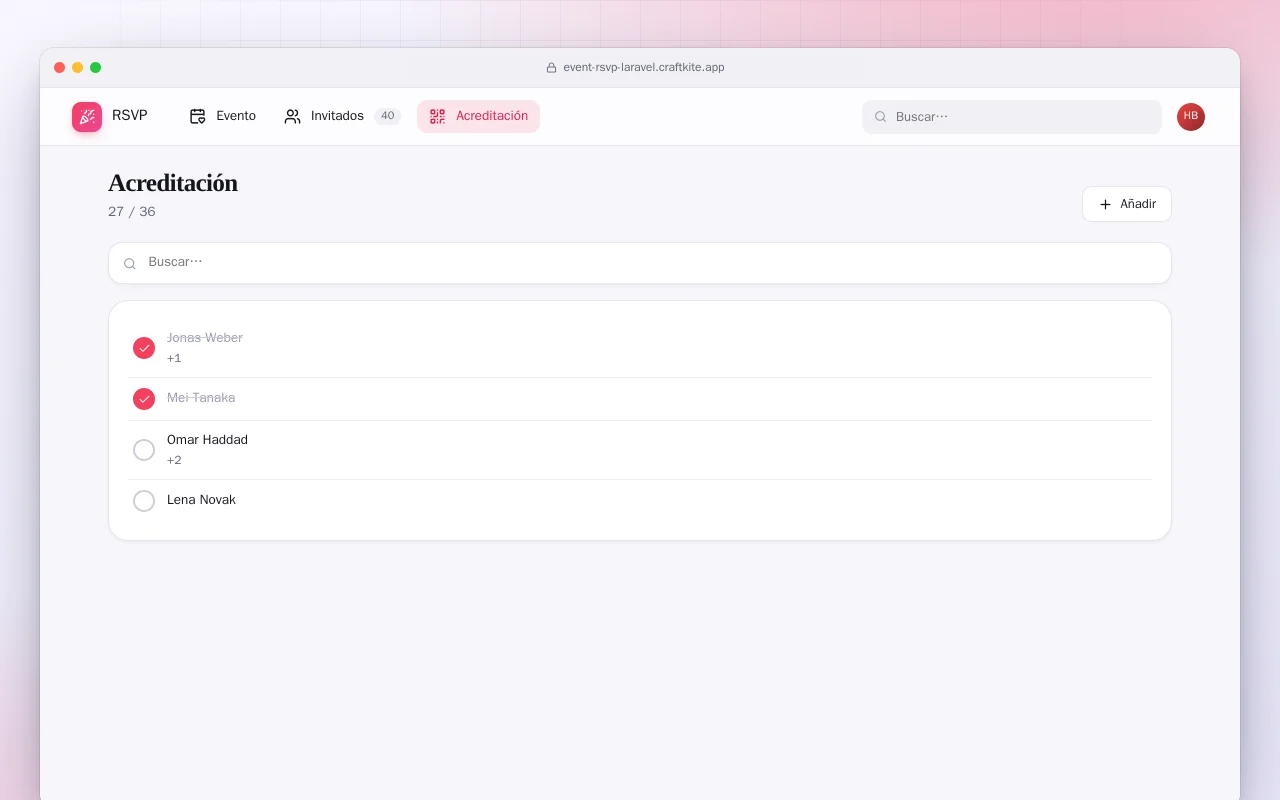
Task: Click the +1 under Jonas Weber
Action: tap(174, 358)
